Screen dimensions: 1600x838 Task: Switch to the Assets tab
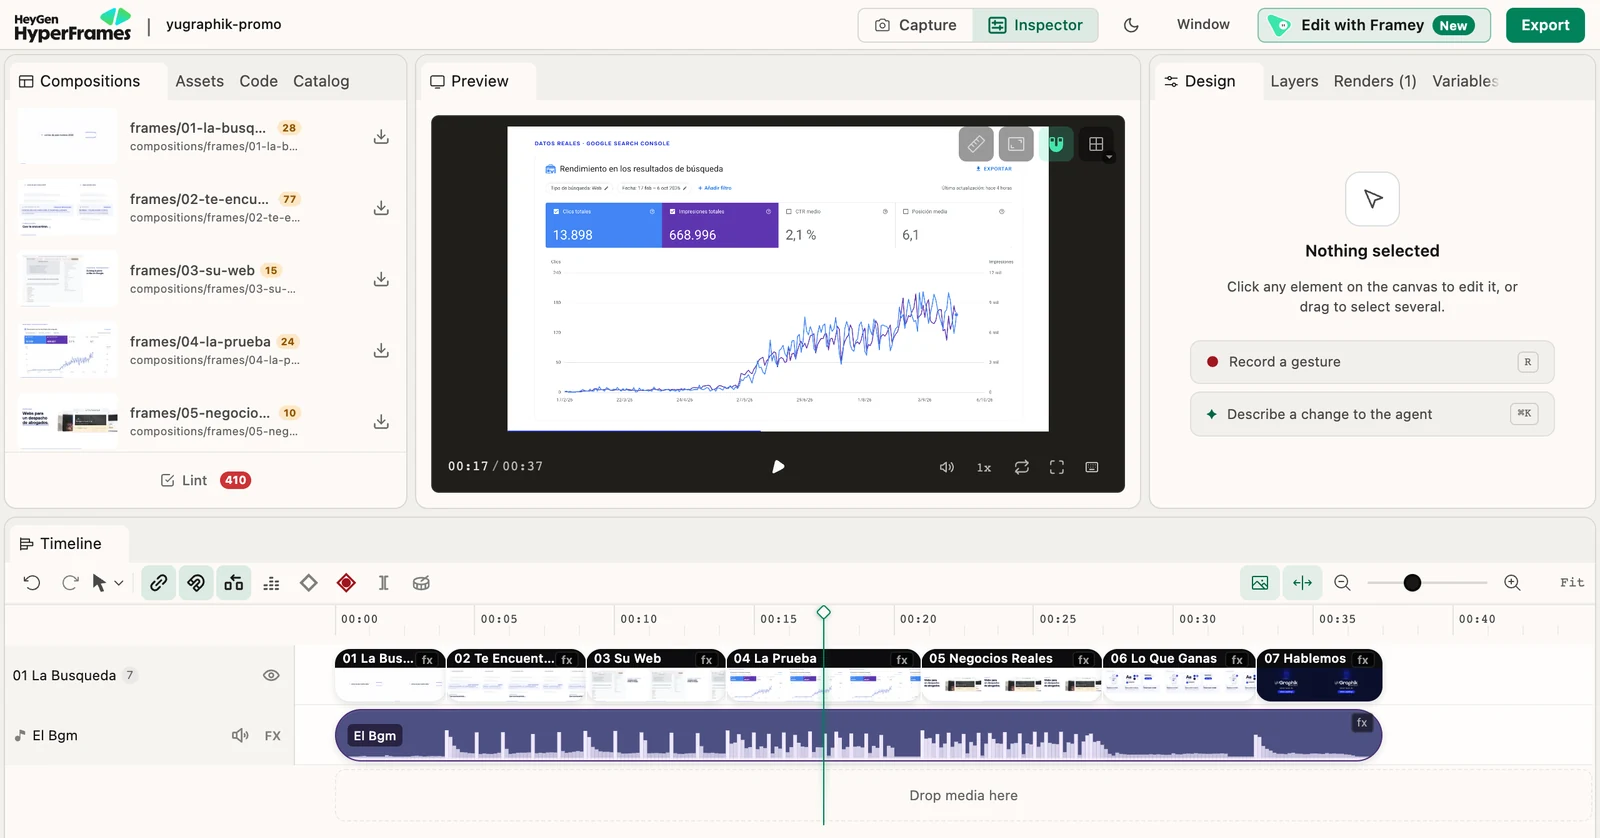point(200,81)
